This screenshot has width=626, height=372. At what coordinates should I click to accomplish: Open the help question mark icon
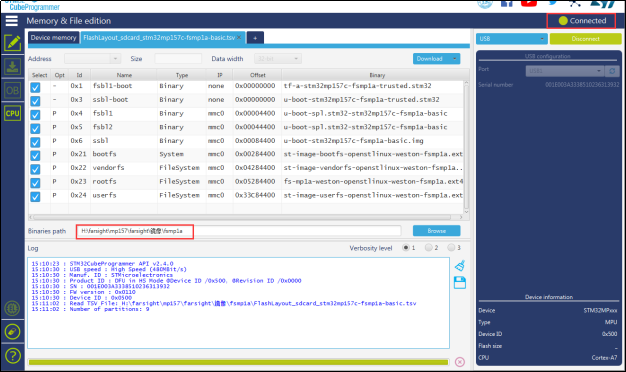point(12,355)
